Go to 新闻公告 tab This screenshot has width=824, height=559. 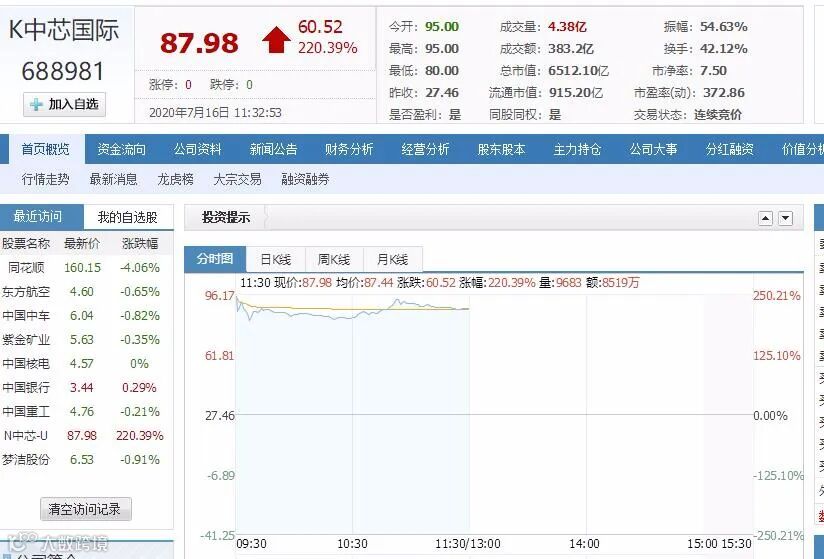pyautogui.click(x=273, y=149)
